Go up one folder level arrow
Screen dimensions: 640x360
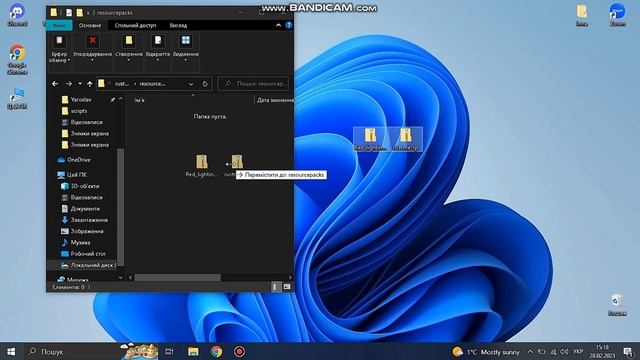pos(89,84)
